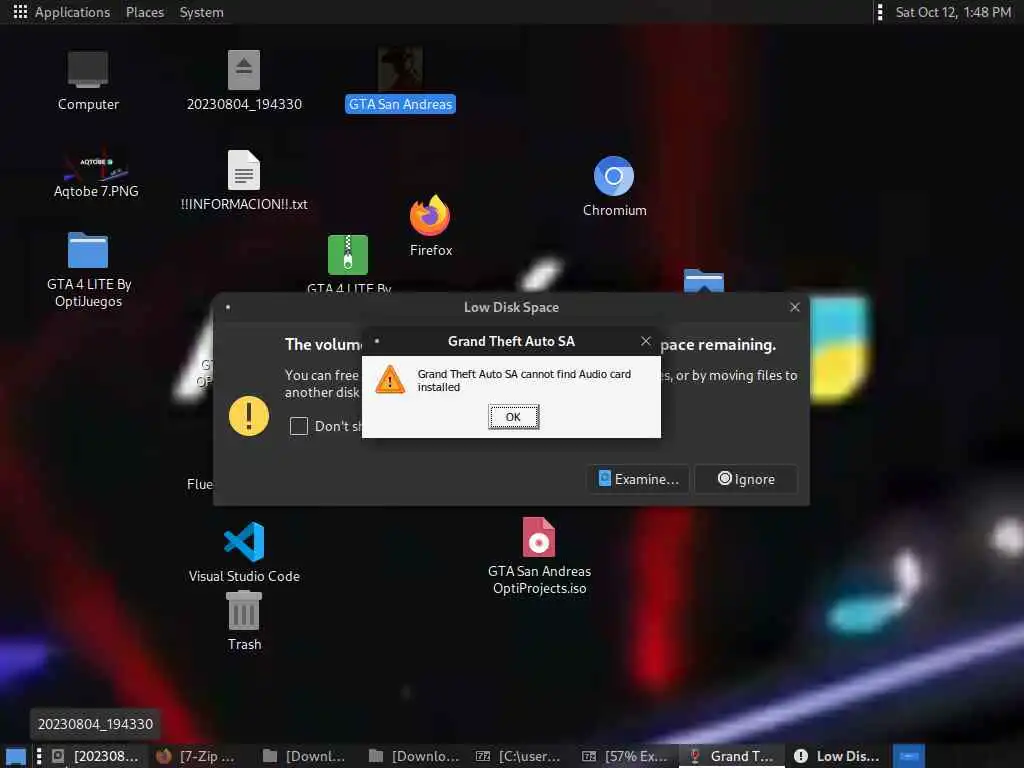The width and height of the screenshot is (1024, 768).
Task: Select the green GTA 4 LITE zip archive
Action: pyautogui.click(x=347, y=255)
